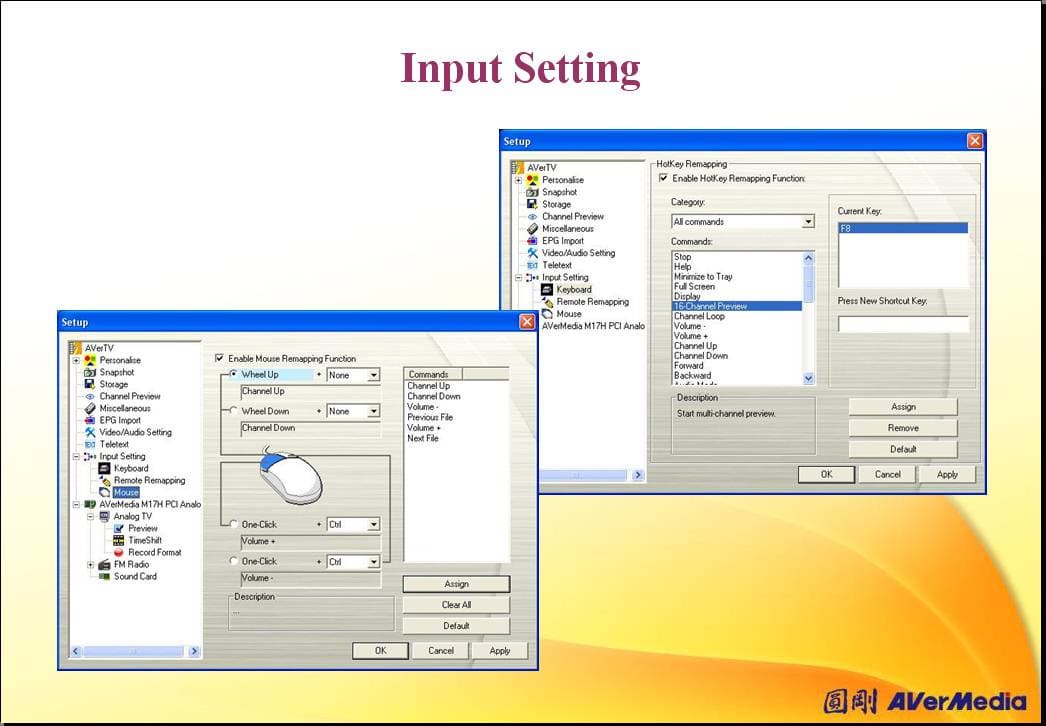Click Remote Remapping icon in HotKey Setup window tree
This screenshot has height=726, width=1046.
(x=547, y=302)
